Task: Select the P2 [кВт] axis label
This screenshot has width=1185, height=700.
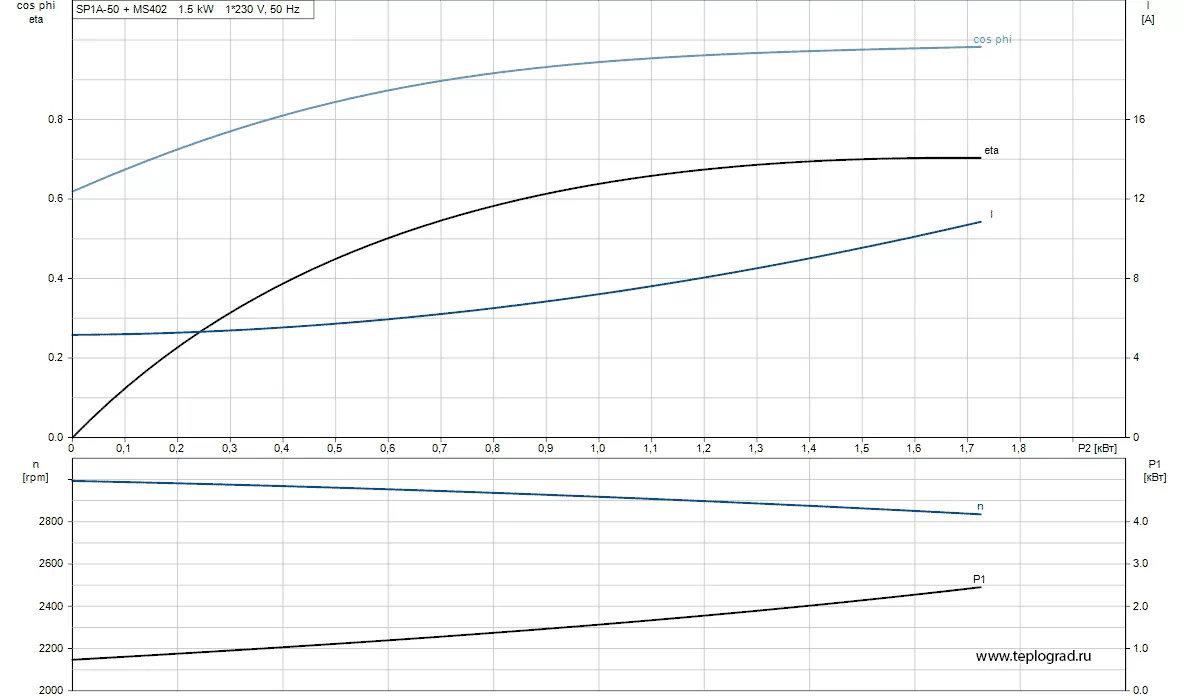Action: (x=1097, y=448)
